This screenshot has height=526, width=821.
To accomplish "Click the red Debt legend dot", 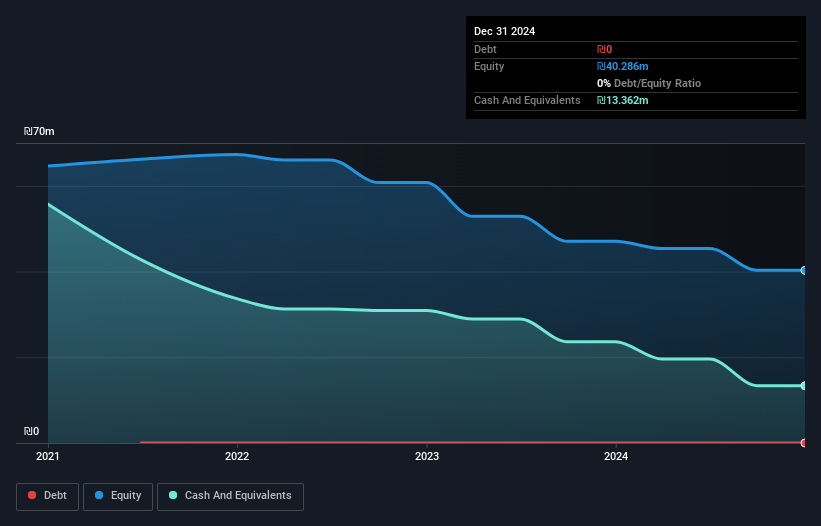I will pos(32,495).
